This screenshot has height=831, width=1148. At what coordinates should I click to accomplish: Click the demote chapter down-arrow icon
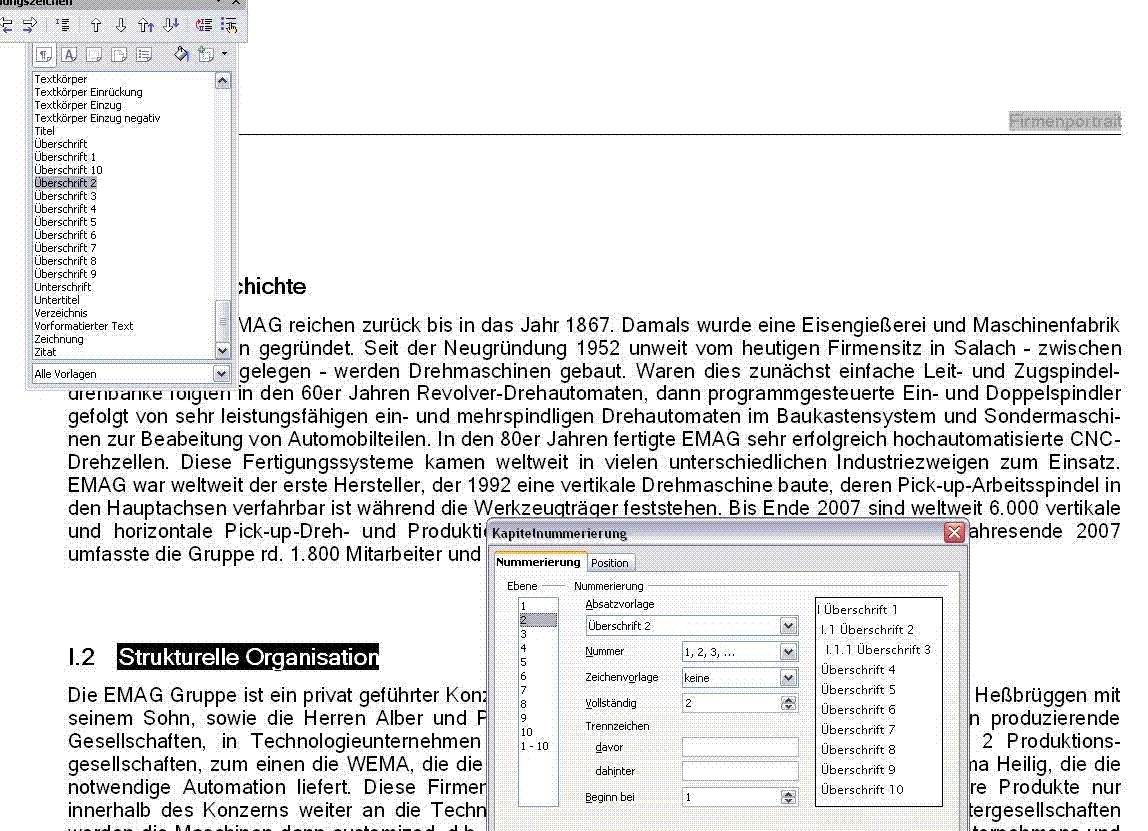pos(121,25)
